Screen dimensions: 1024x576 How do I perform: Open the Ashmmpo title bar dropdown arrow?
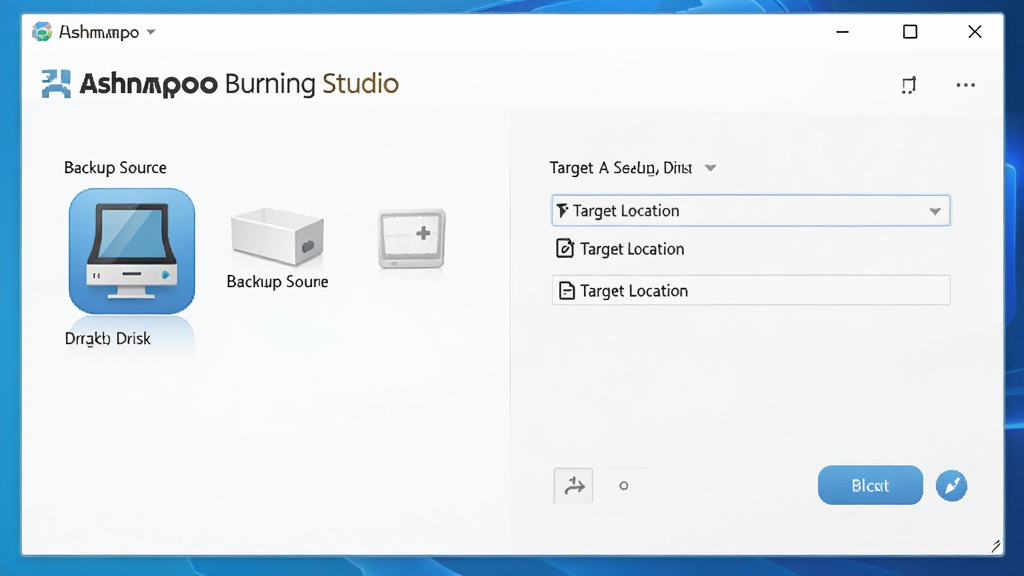[151, 31]
